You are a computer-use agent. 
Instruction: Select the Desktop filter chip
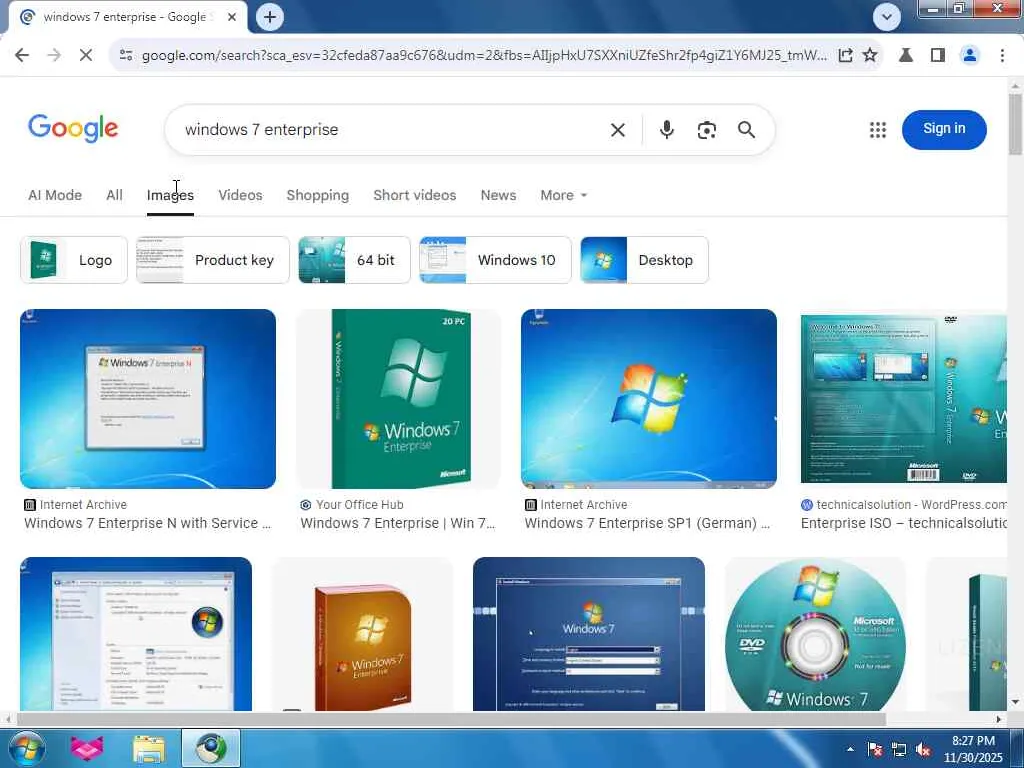coord(645,260)
